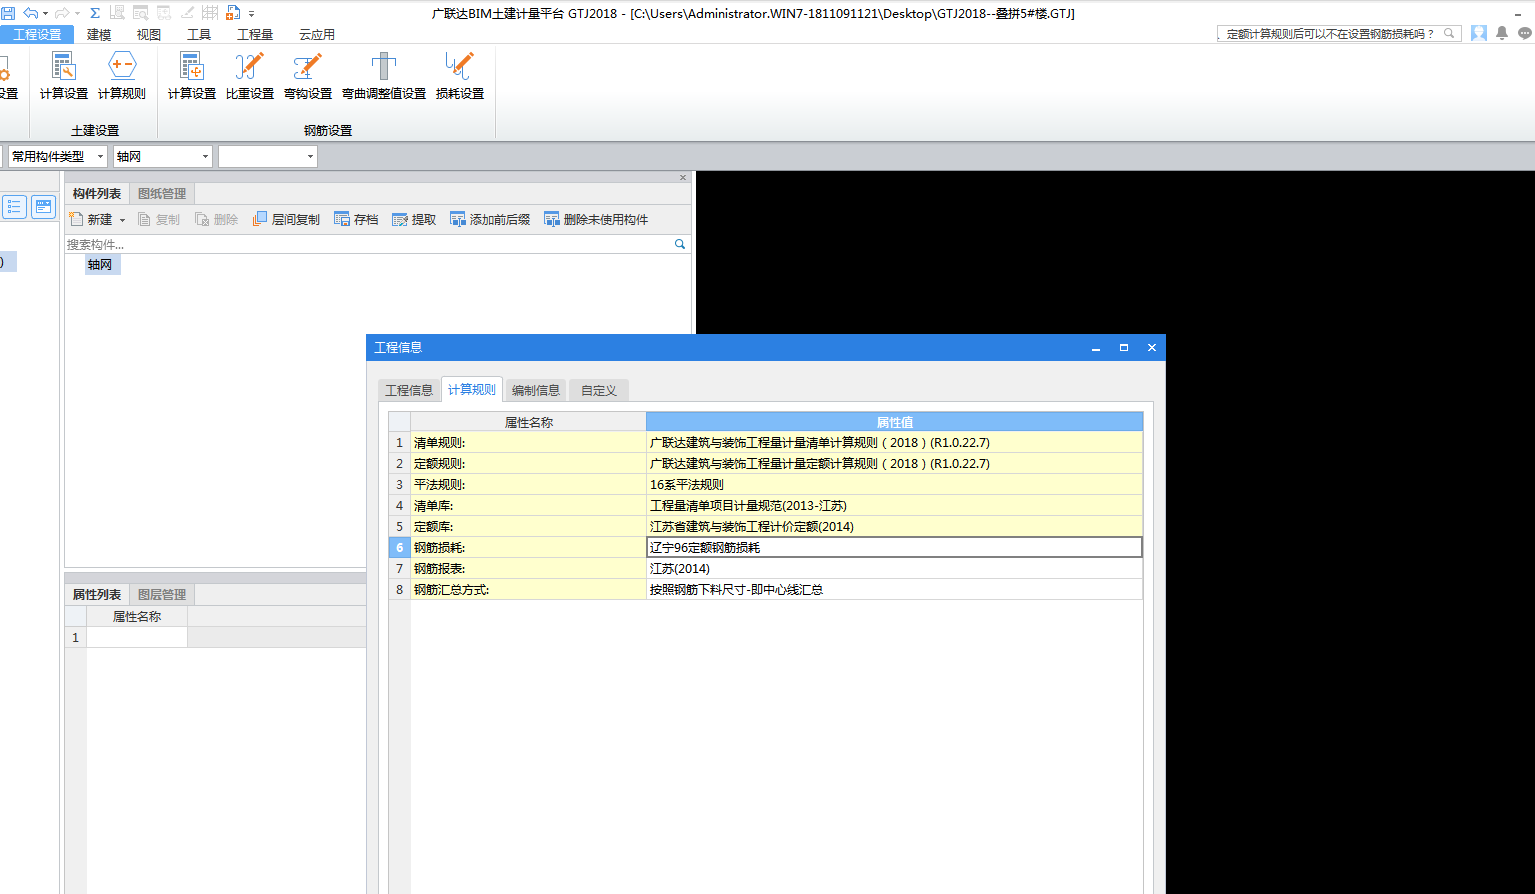
Task: Click the new-file icon in quick access toolbar
Action: coord(233,13)
